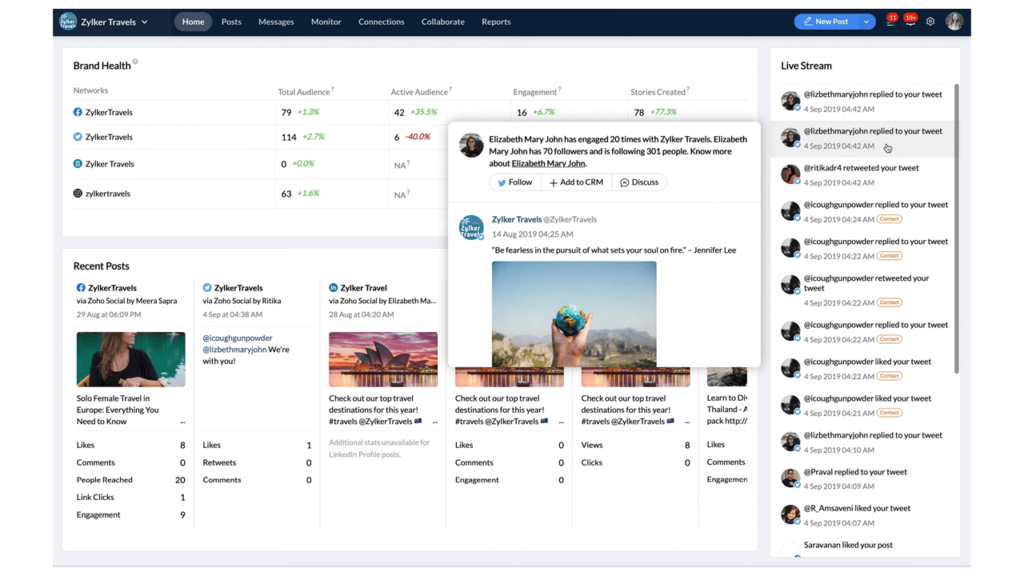Screen dimensions: 1024x576
Task: Expand the ellipsis on the Solo Female Travel post
Action: tap(183, 423)
